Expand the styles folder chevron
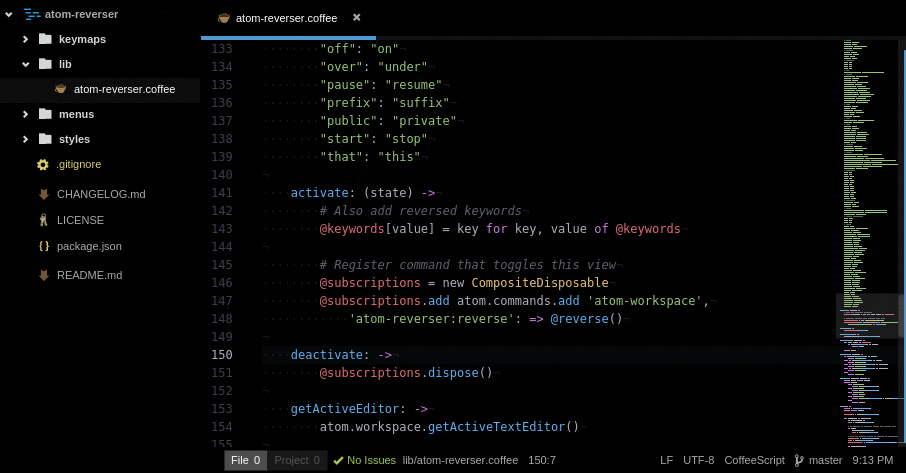Screen dimensions: 906x473 (25, 139)
